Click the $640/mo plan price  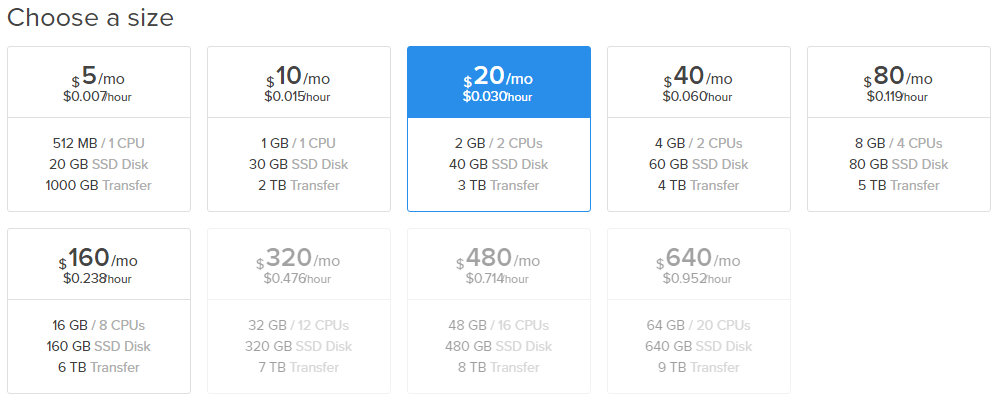click(x=698, y=259)
